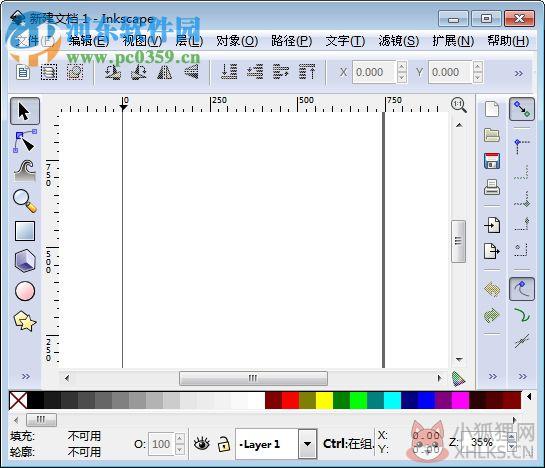Create new document from command bar
This screenshot has width=545, height=468.
pyautogui.click(x=492, y=109)
